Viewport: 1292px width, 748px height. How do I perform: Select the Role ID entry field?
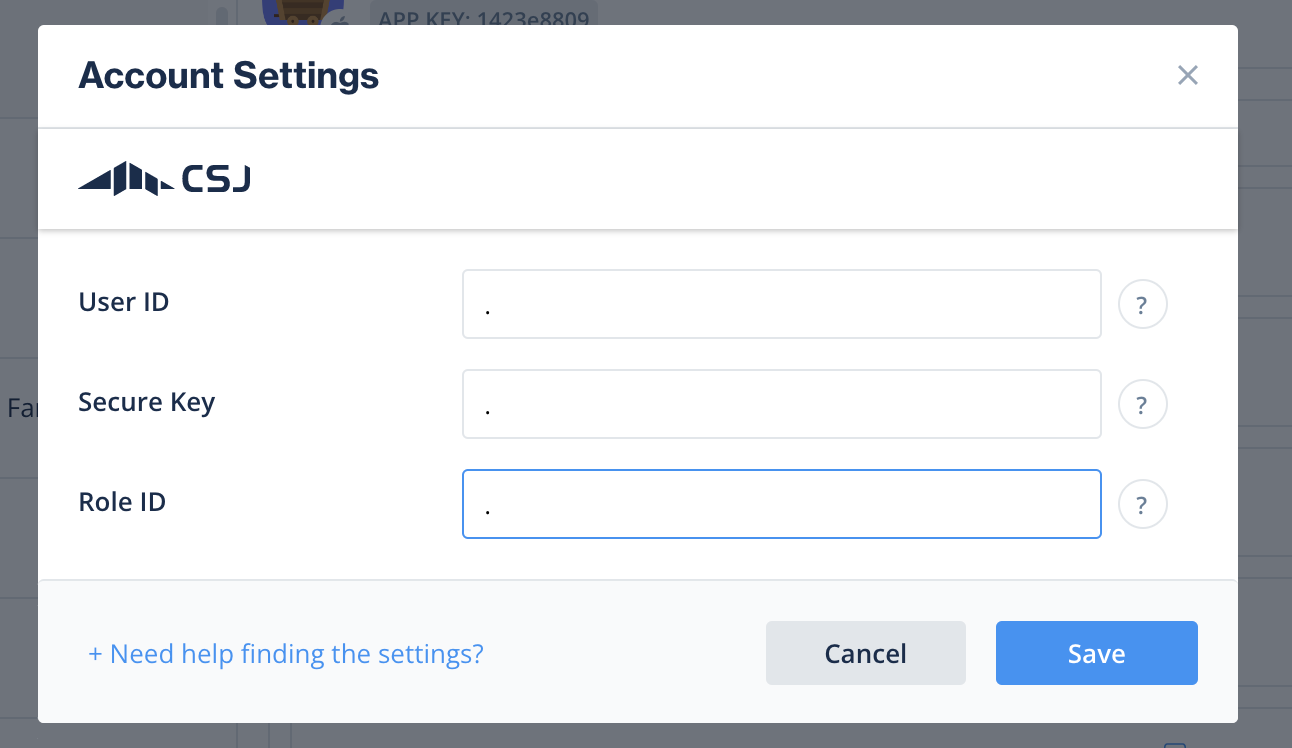(781, 503)
